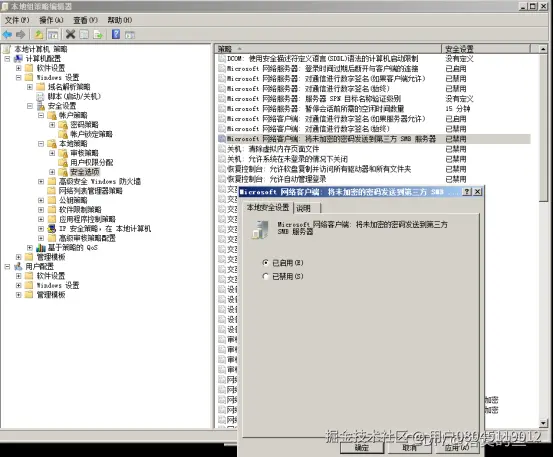554x457 pixels.
Task: Click the black X delete toolbar icon
Action: click(70, 34)
